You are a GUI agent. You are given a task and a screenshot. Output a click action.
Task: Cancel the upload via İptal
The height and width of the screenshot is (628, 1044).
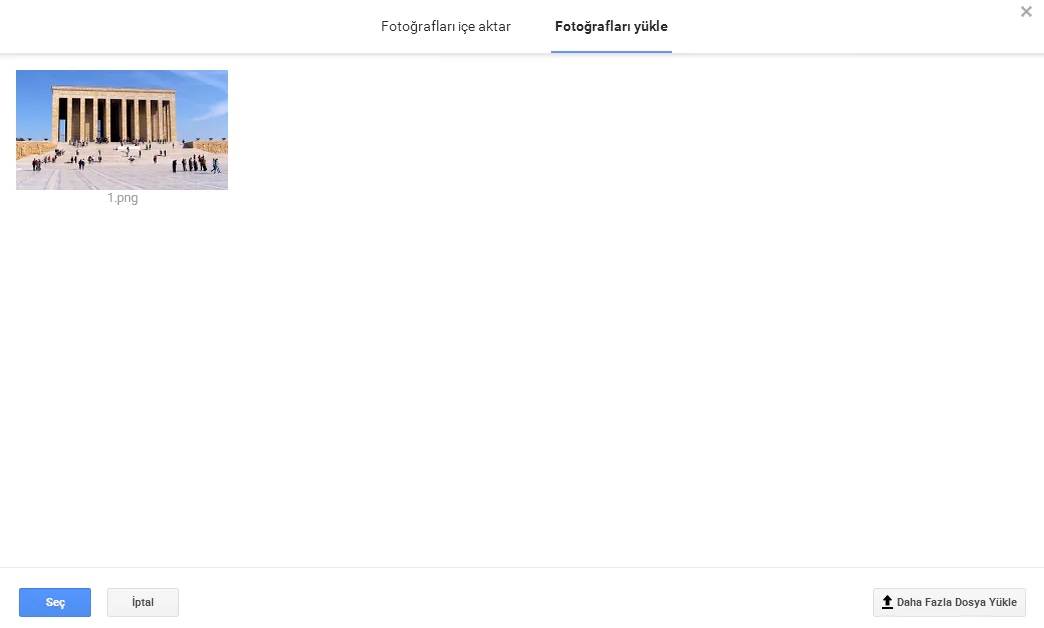[x=142, y=602]
